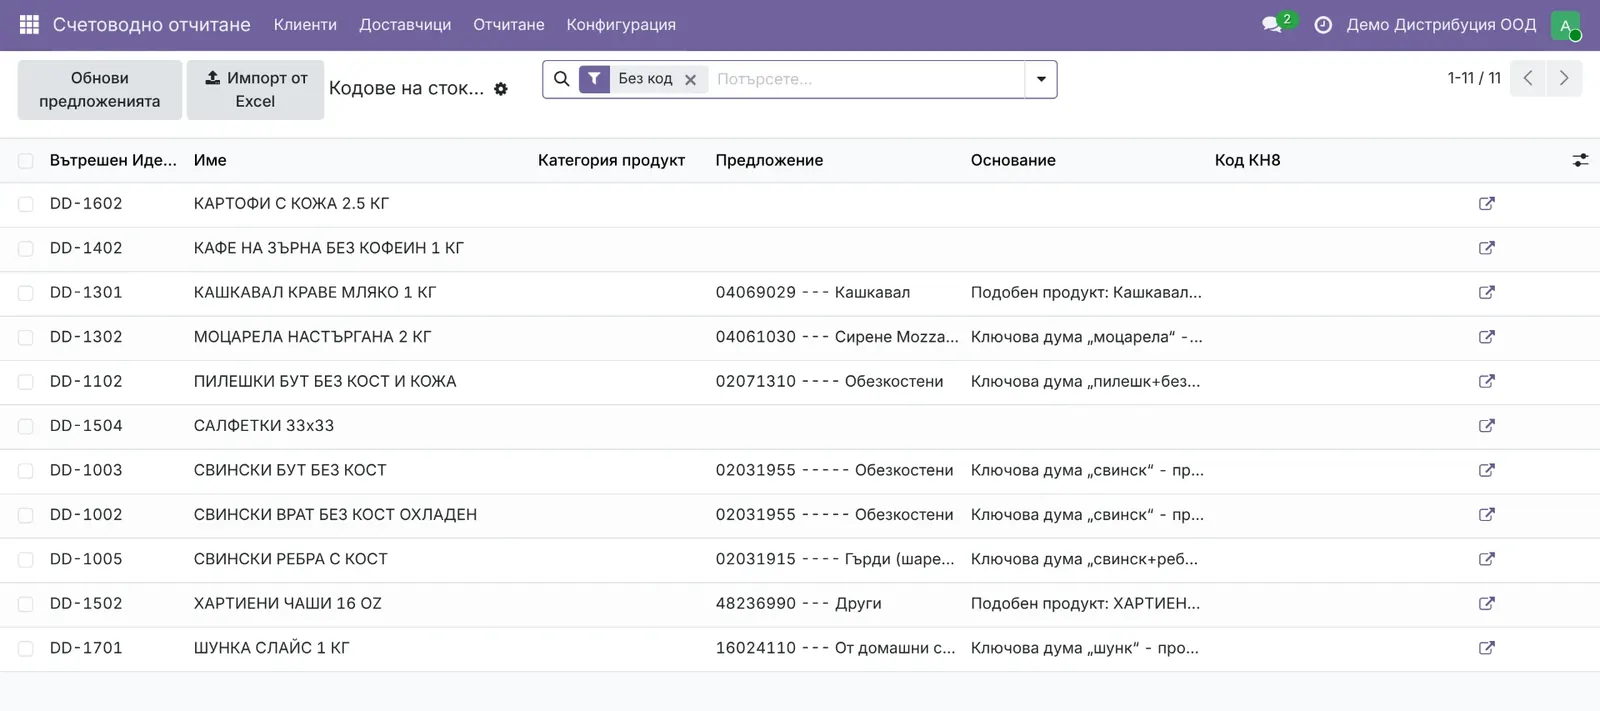Open the apps grid menu icon
The height and width of the screenshot is (711, 1600).
29,24
